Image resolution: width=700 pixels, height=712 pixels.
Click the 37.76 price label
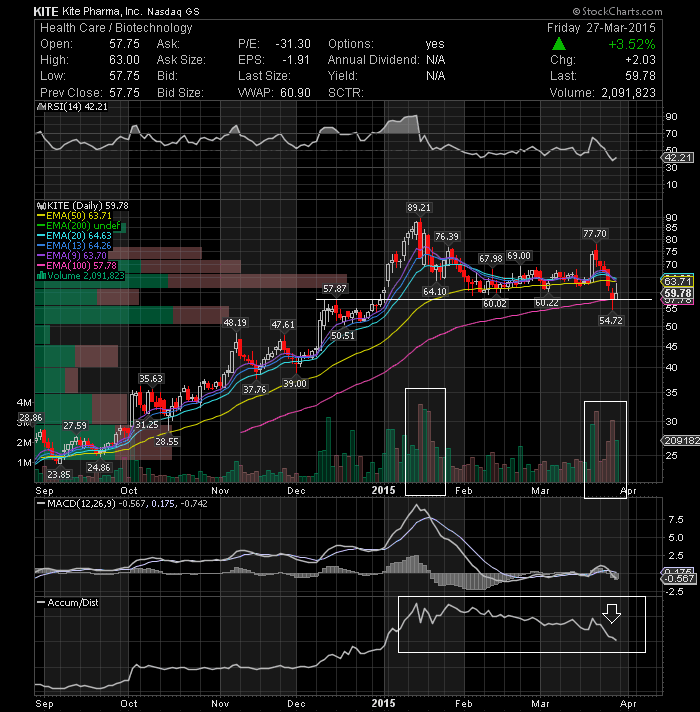point(255,390)
